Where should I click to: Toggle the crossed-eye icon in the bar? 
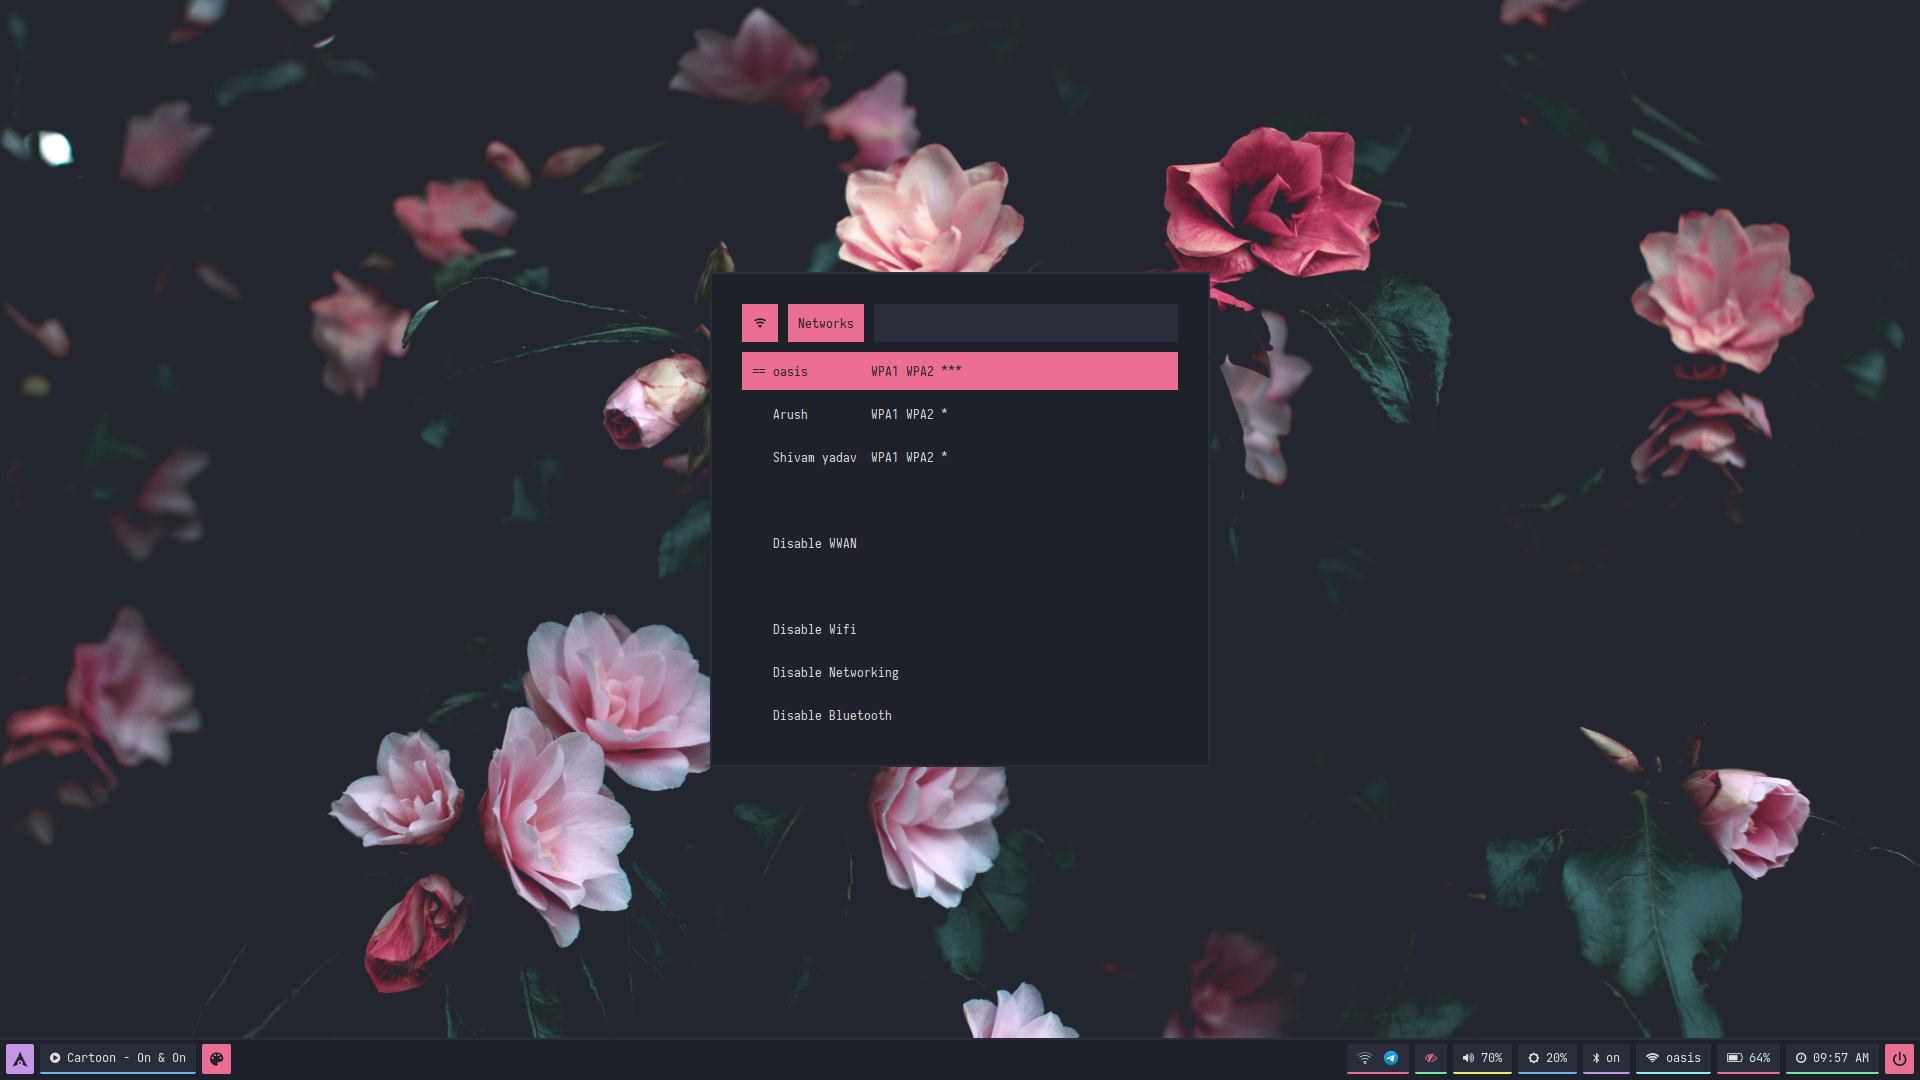pyautogui.click(x=1431, y=1058)
